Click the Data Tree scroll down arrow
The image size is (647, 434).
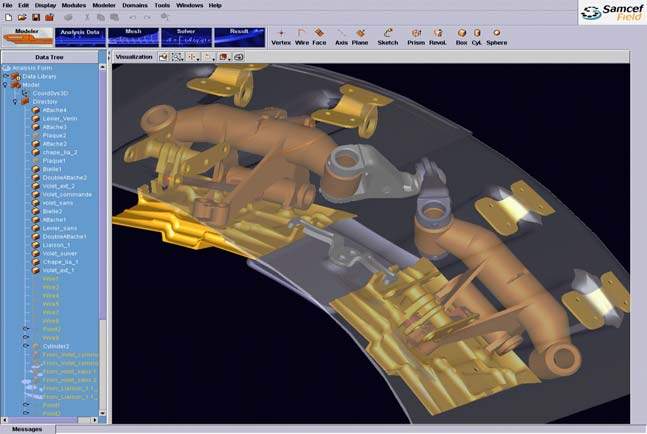coord(102,413)
